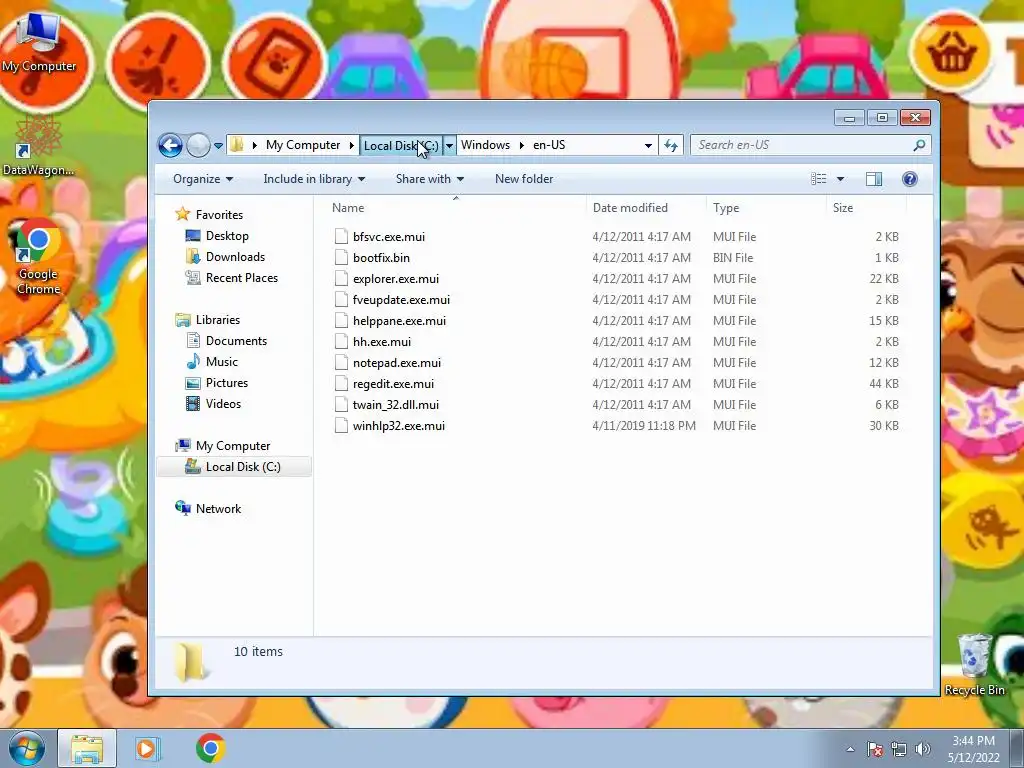The width and height of the screenshot is (1024, 768).
Task: Select the Windows breadcrumb in the address bar
Action: 485,145
